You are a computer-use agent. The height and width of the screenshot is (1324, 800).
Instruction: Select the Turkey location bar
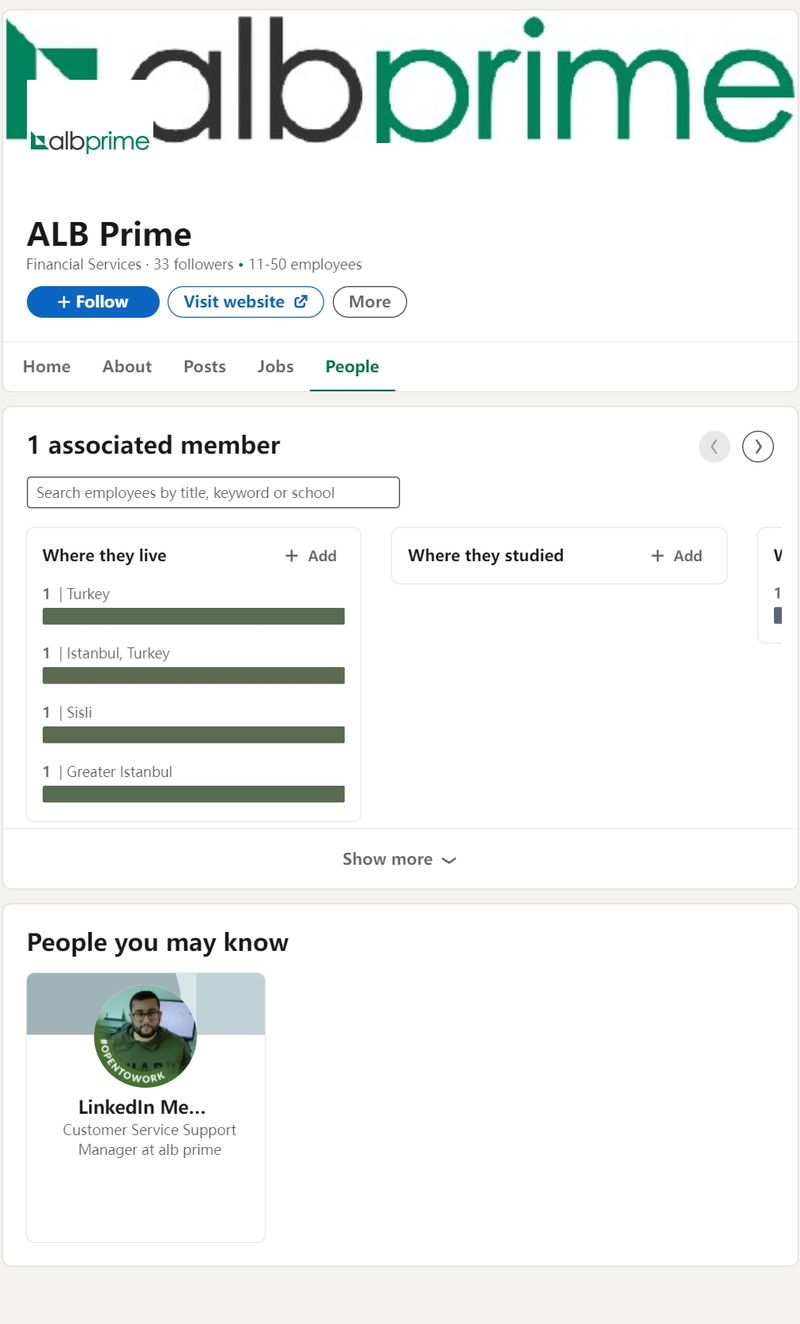[x=194, y=616]
